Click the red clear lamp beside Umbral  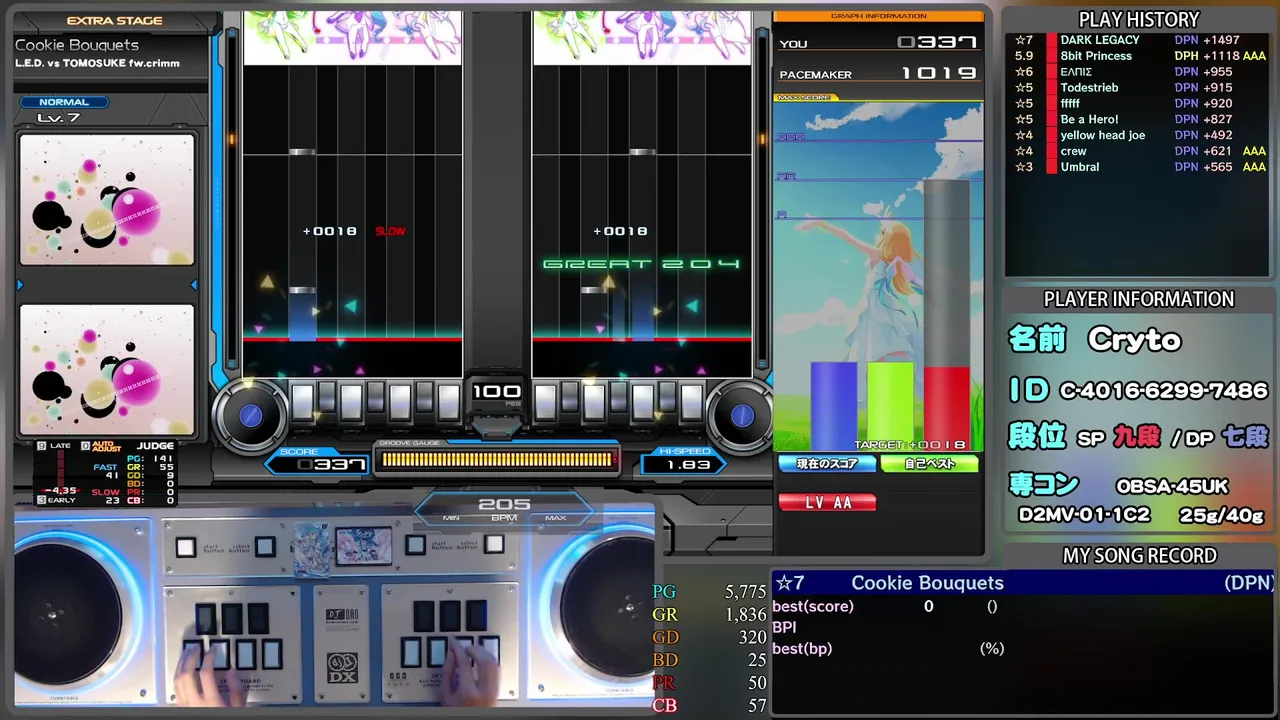(x=1051, y=167)
